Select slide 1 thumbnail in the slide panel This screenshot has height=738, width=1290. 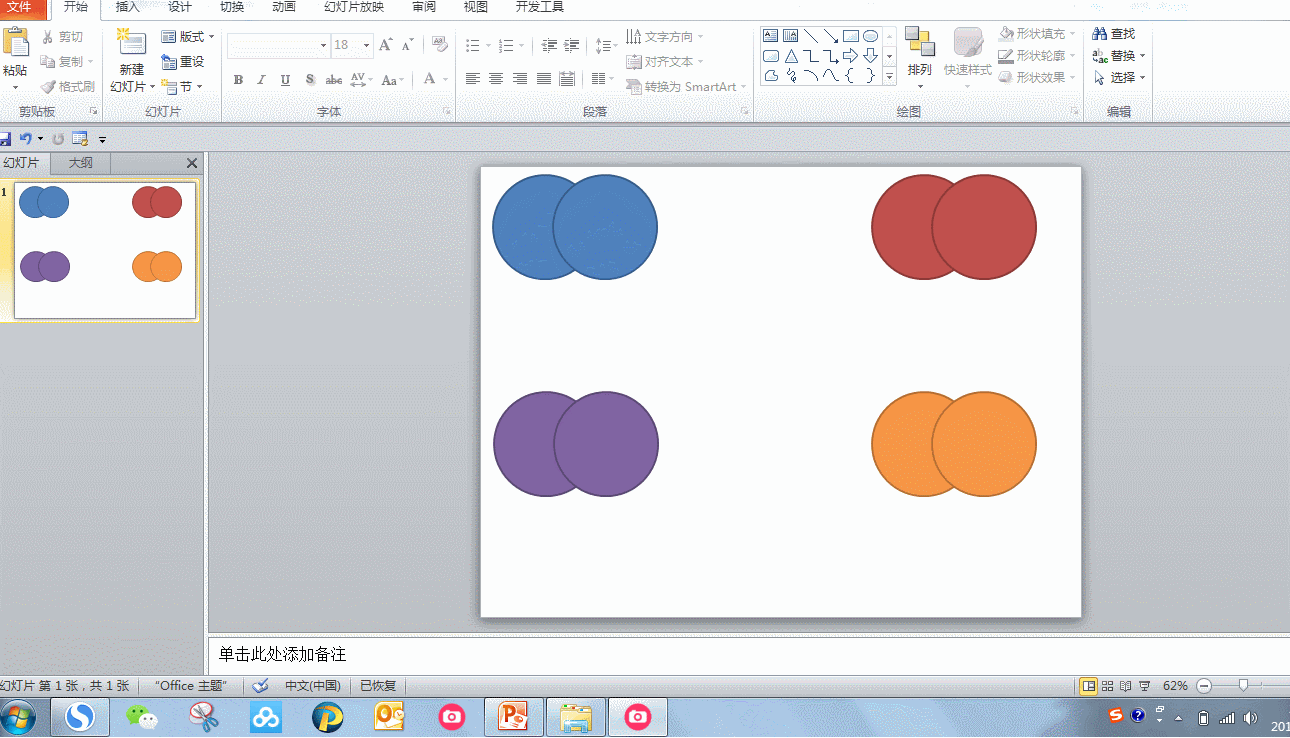click(x=105, y=250)
